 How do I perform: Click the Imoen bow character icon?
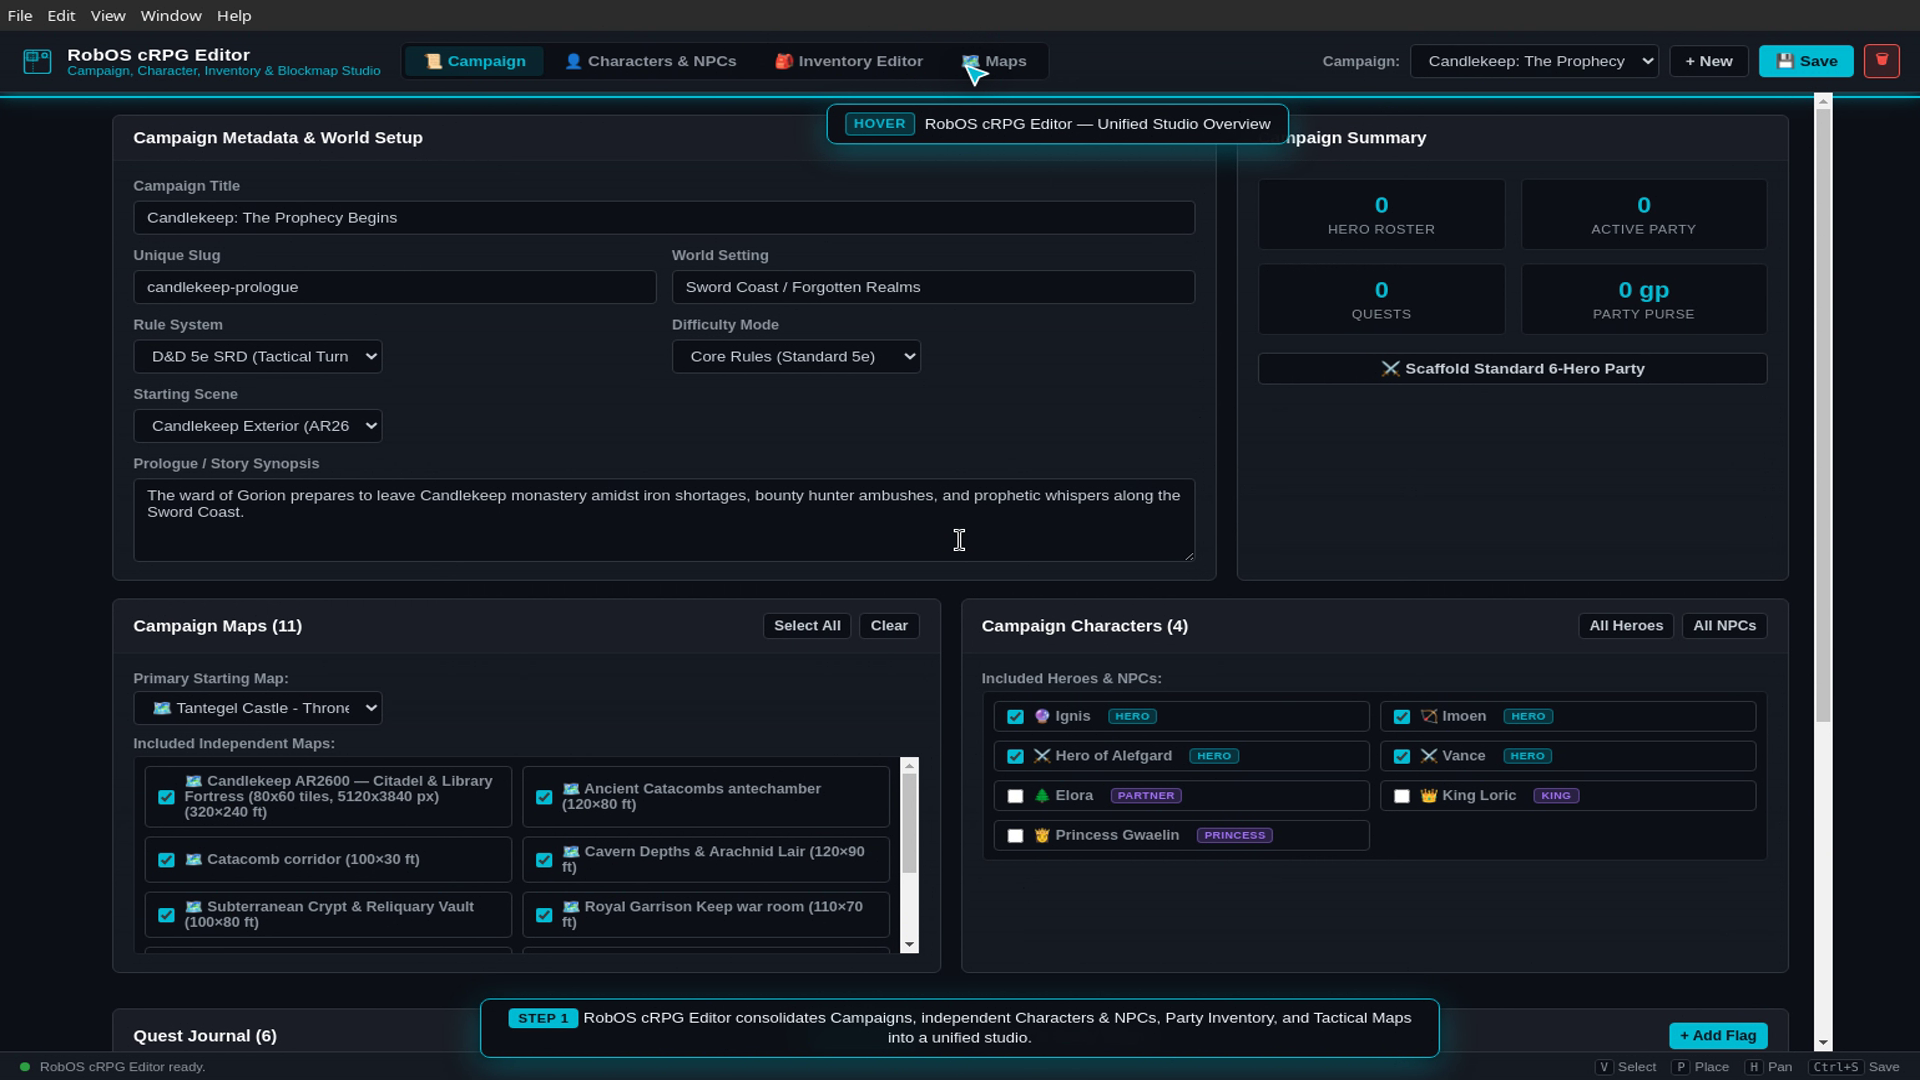[1429, 716]
